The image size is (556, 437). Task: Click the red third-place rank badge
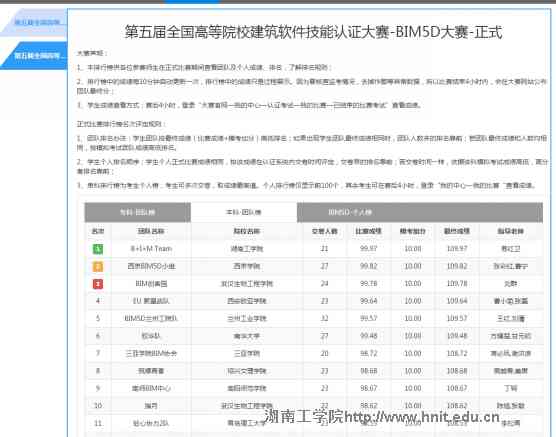[98, 283]
